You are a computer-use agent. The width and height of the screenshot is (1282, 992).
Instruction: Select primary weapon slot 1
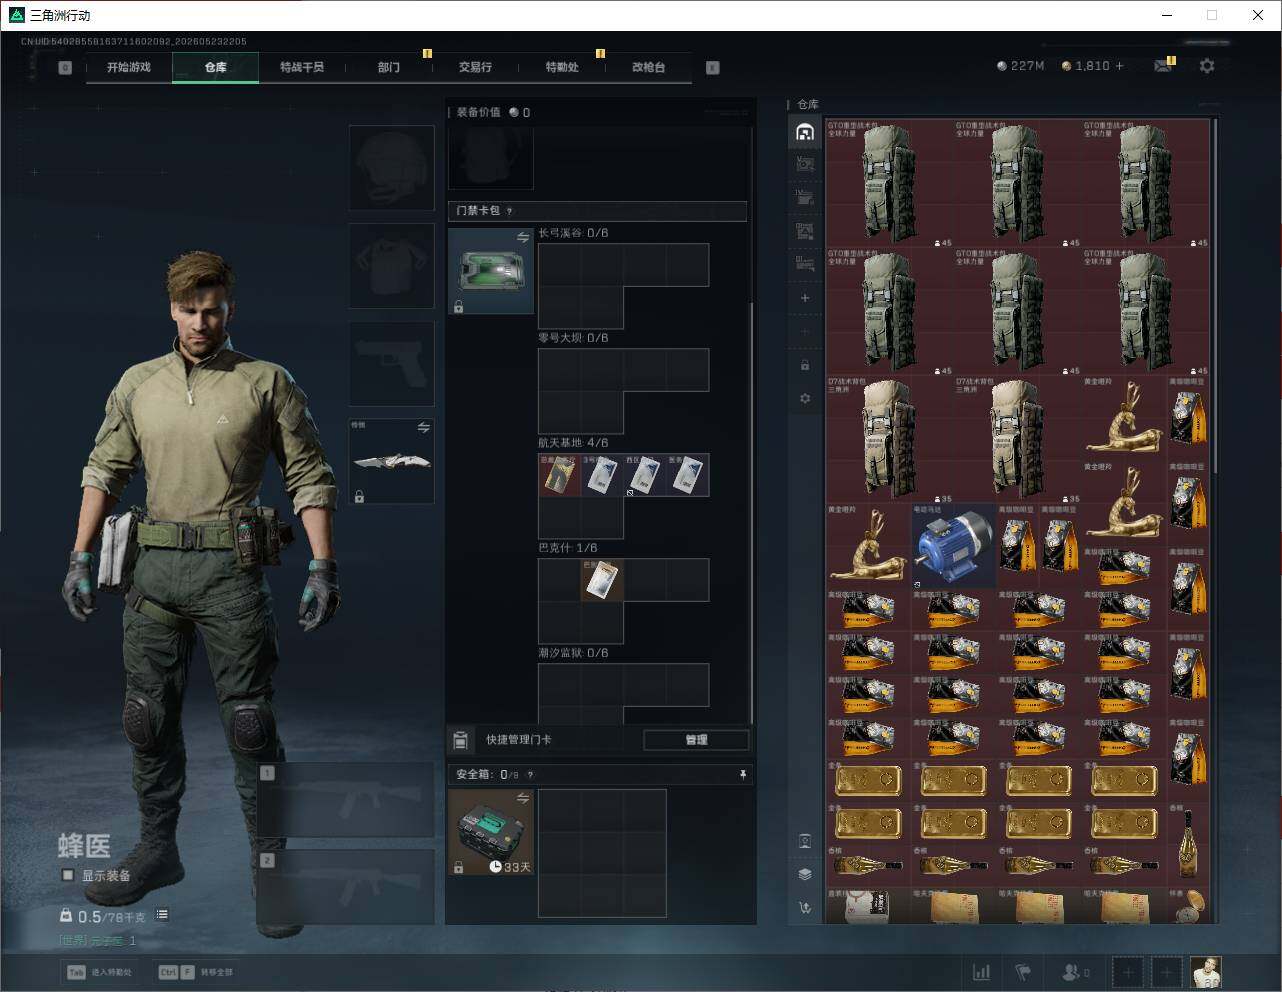(x=346, y=800)
